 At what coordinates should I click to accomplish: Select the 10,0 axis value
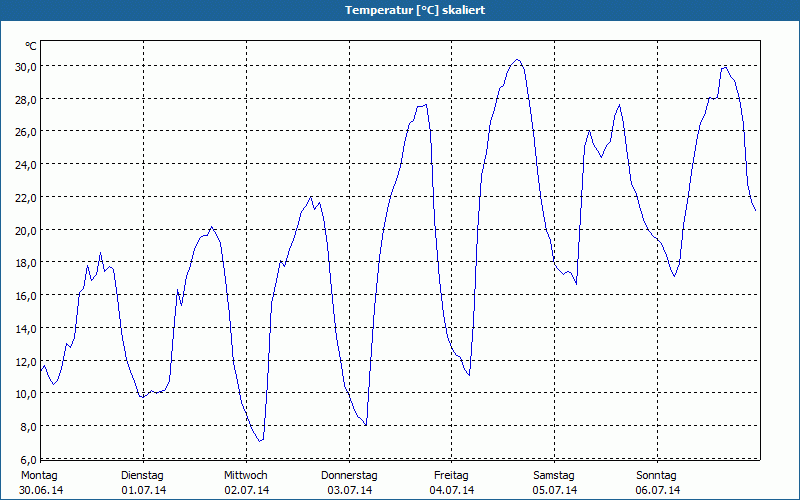(26, 394)
